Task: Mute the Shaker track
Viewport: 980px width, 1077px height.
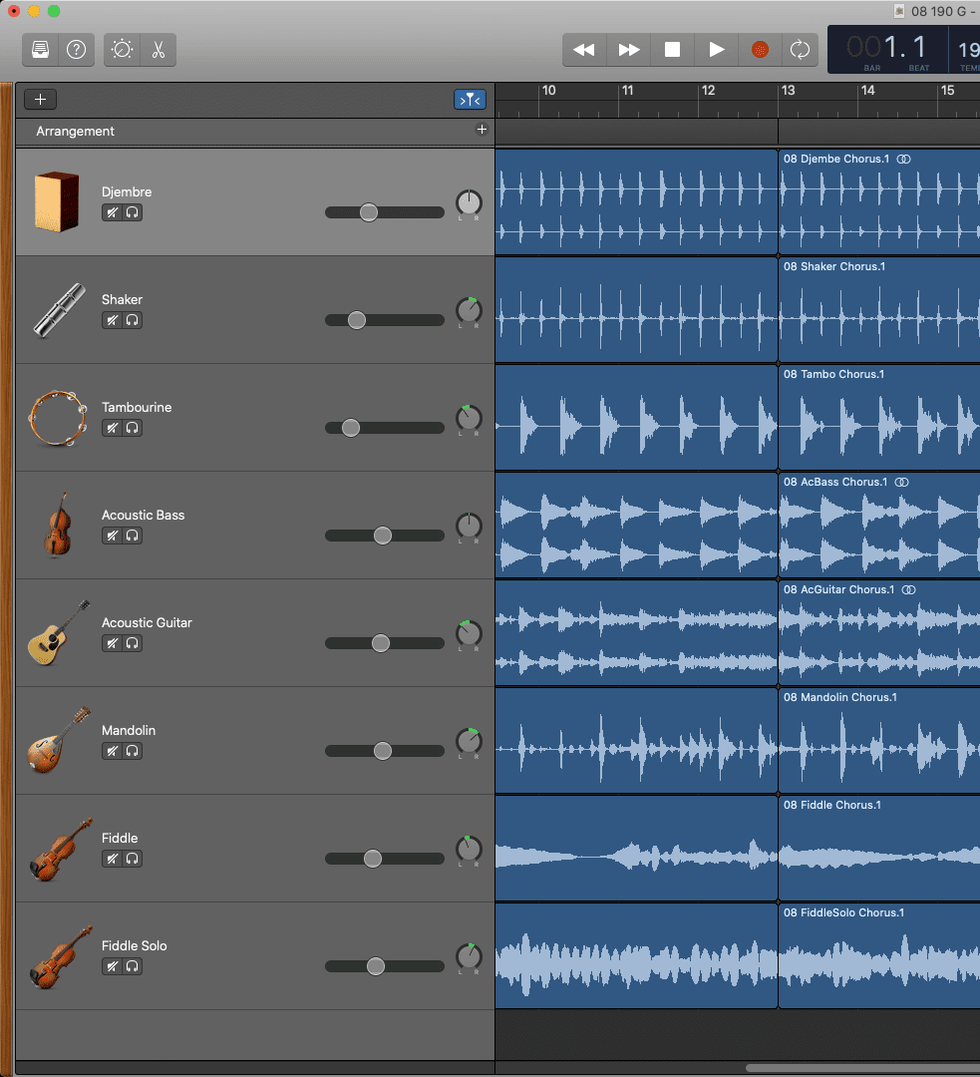Action: (112, 320)
